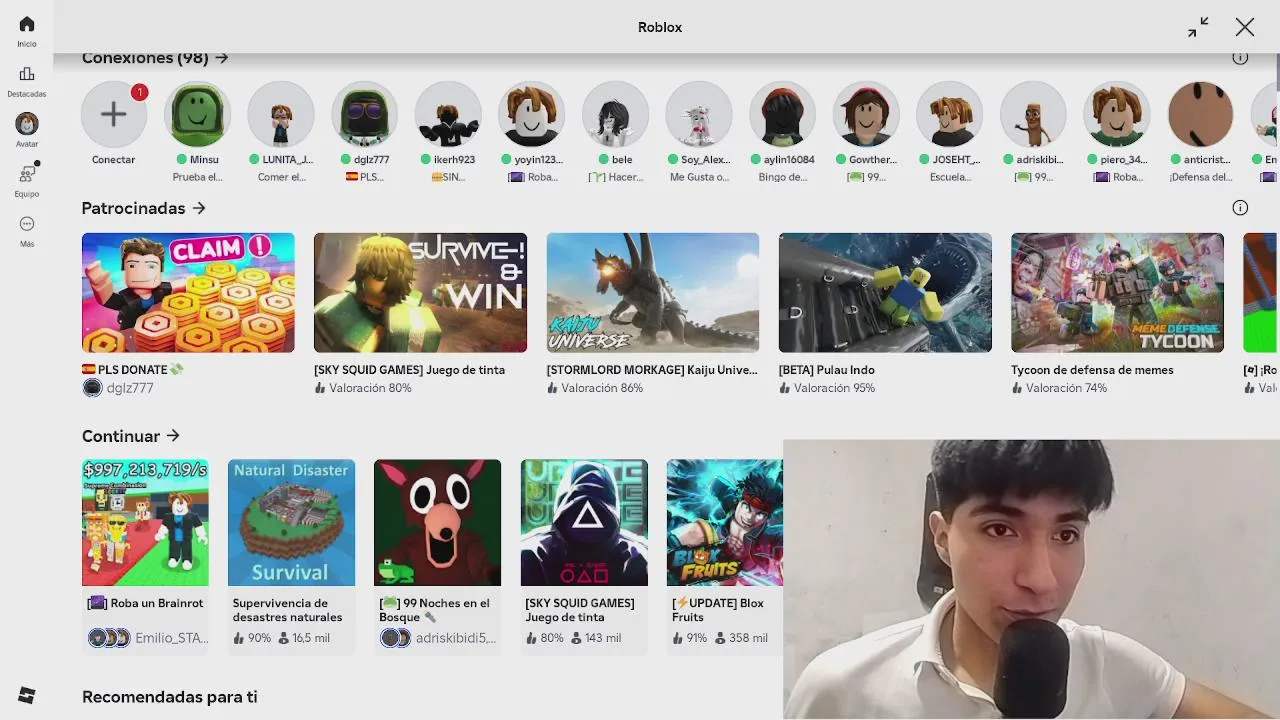This screenshot has height=720, width=1280.
Task: Open anticrist friend avatar
Action: coord(1200,114)
